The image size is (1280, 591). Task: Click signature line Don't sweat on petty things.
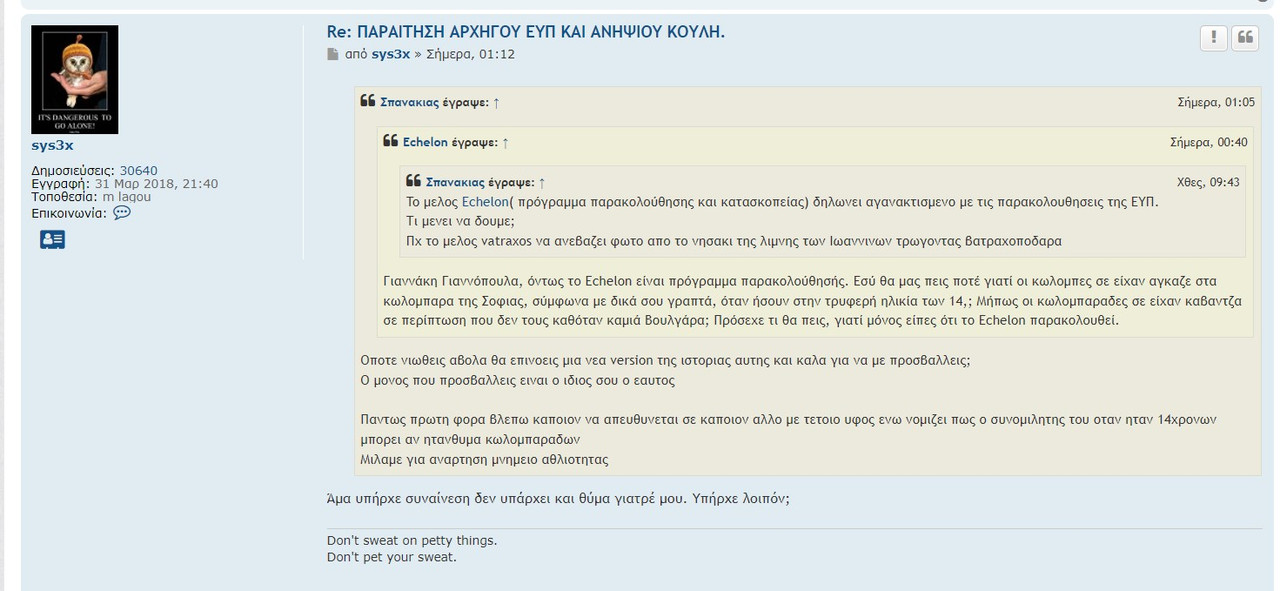412,541
